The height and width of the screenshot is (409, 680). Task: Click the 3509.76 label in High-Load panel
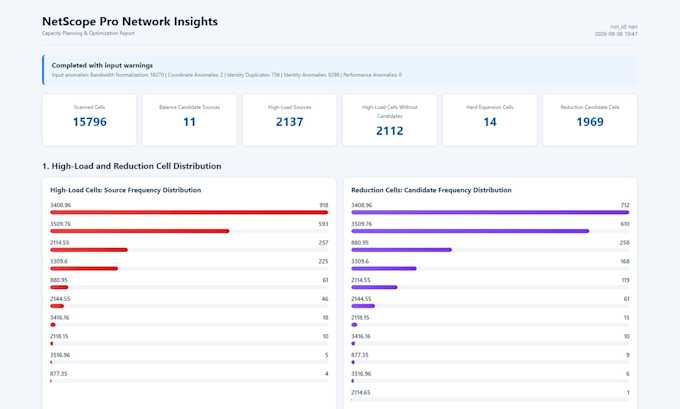(x=60, y=224)
